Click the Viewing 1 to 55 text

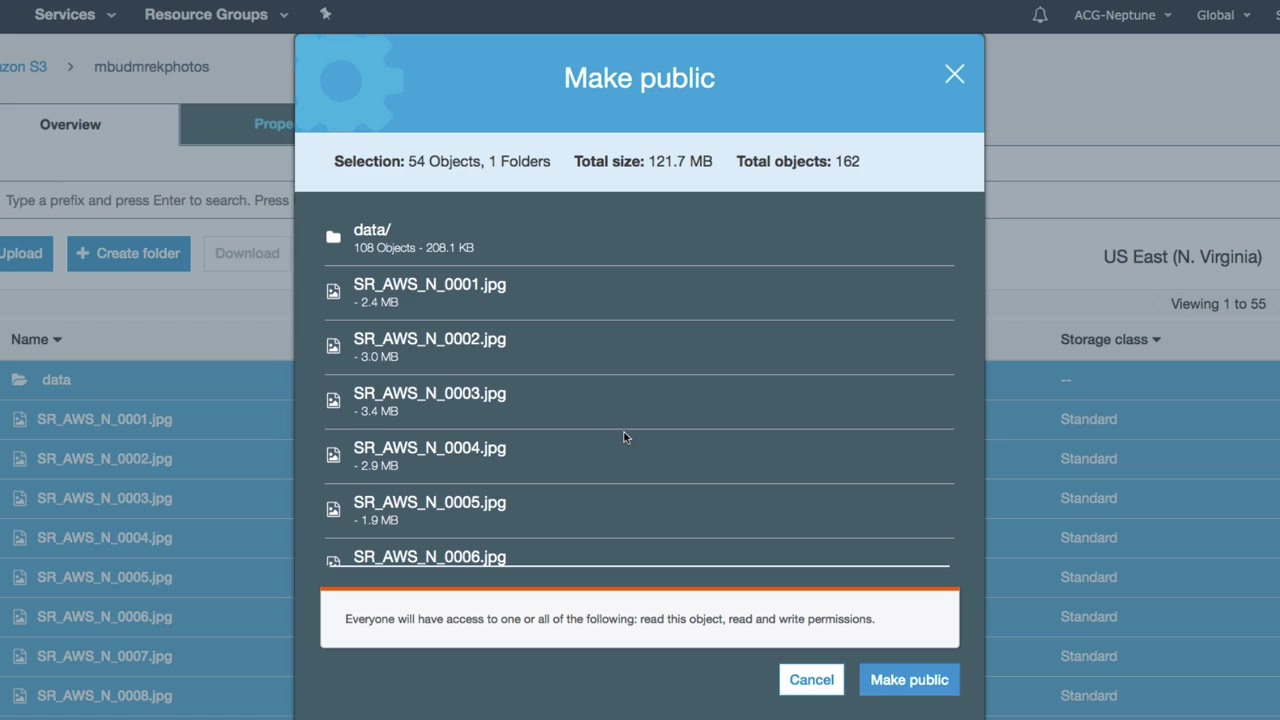(1218, 304)
